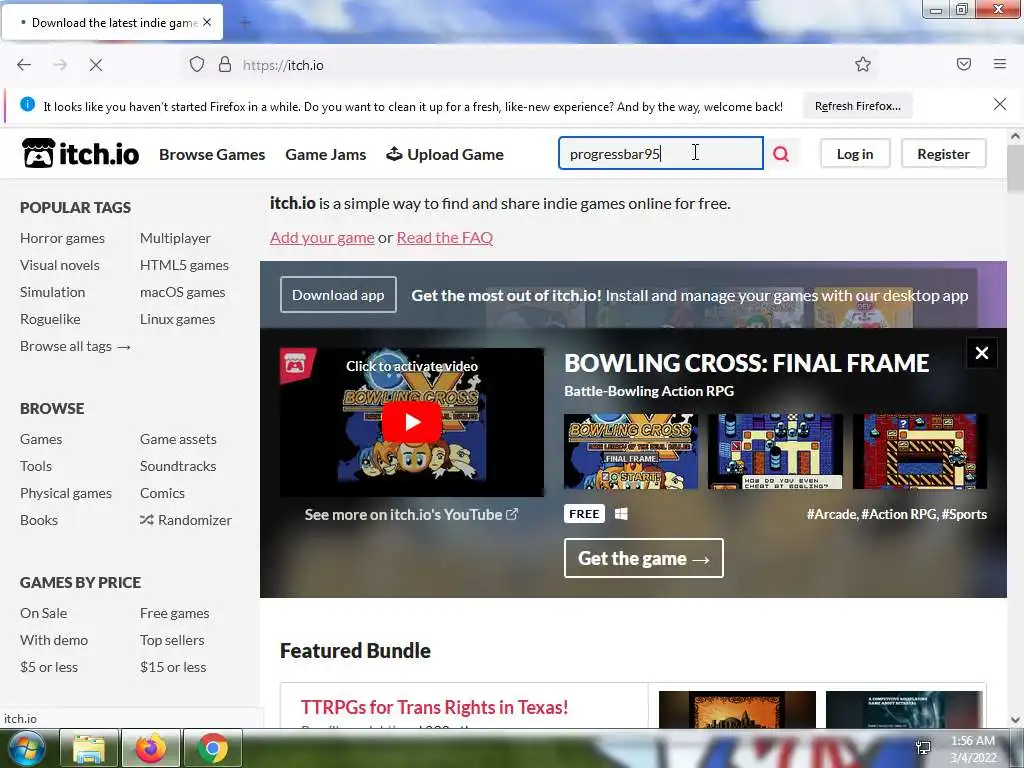The height and width of the screenshot is (768, 1024).
Task: Click the #Sports tag
Action: [965, 515]
